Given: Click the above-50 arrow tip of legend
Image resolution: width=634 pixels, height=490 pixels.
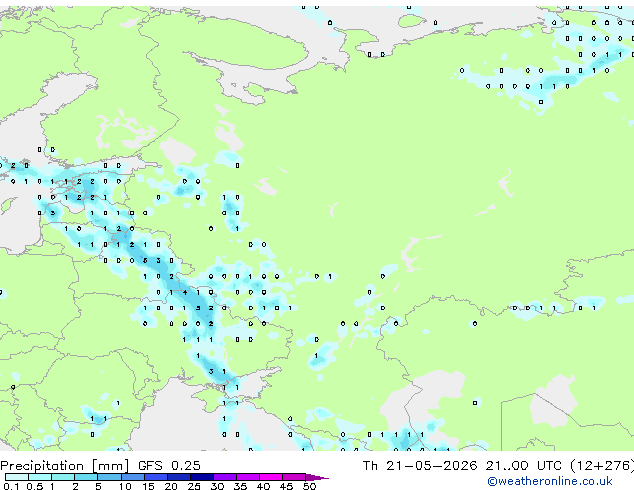Looking at the screenshot, I should (317, 477).
